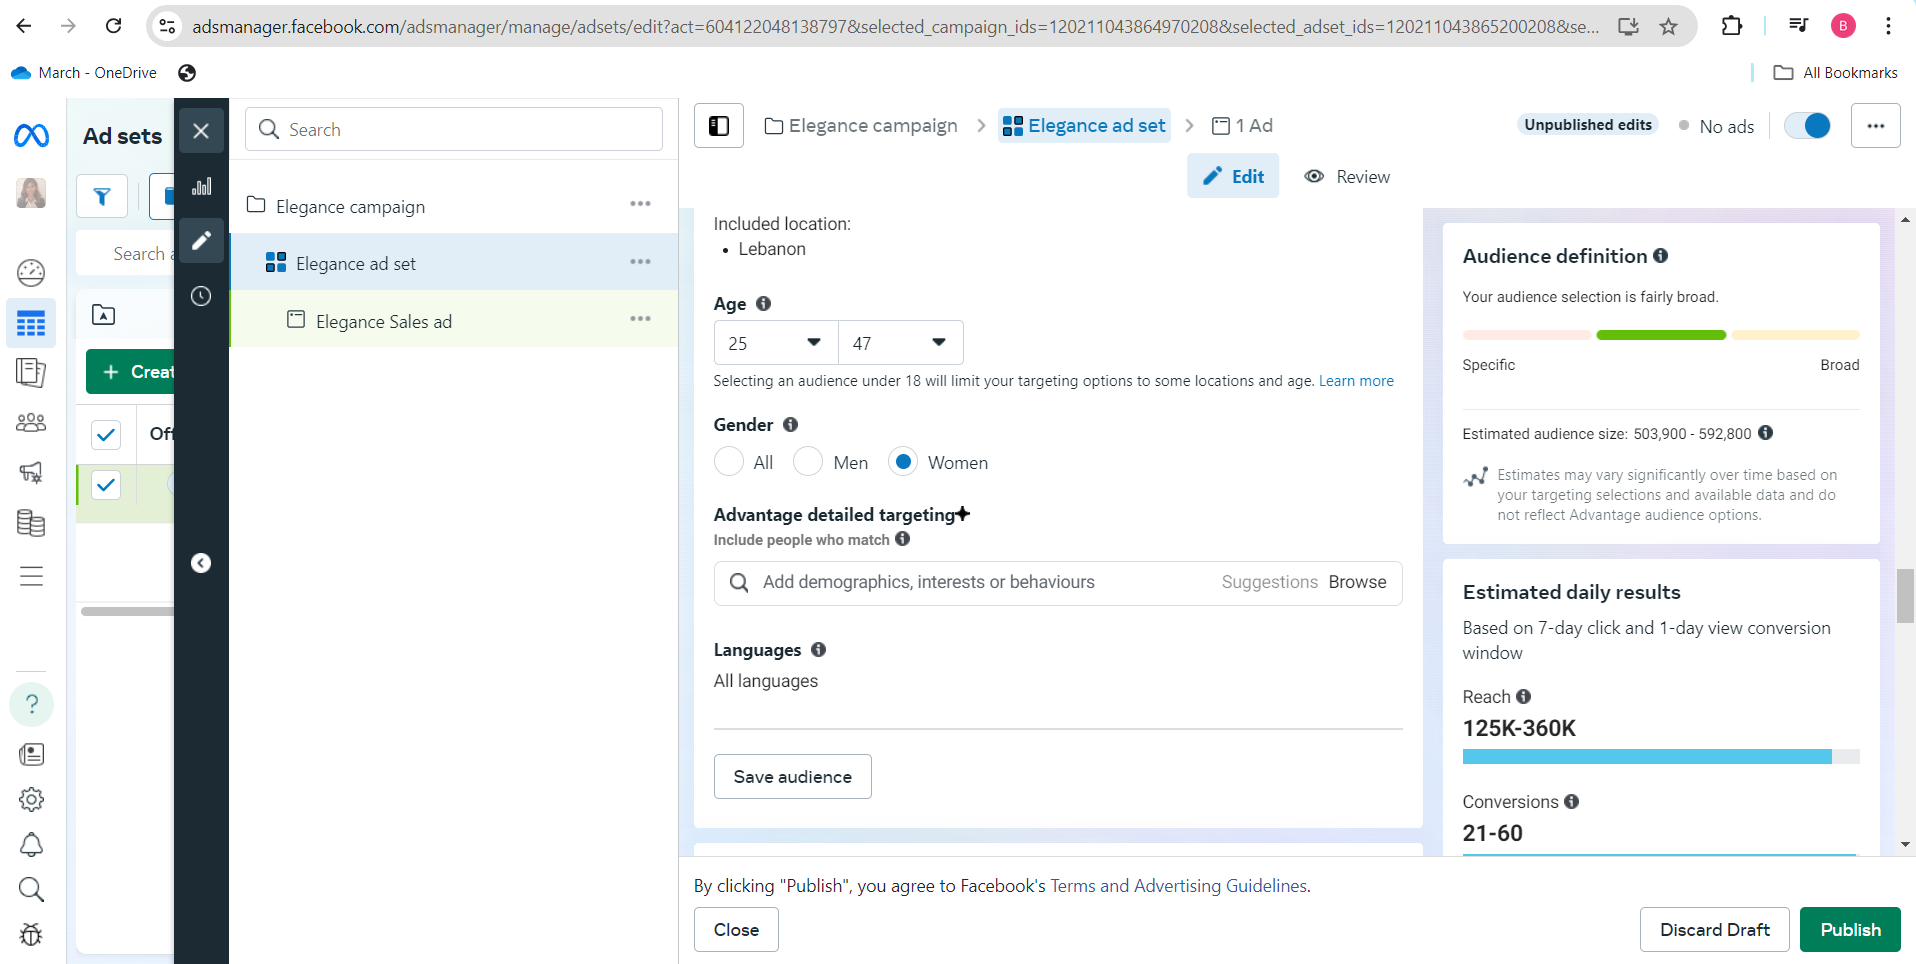Image resolution: width=1916 pixels, height=964 pixels.
Task: Open the March - OneDrive bookmark
Action: coord(84,73)
